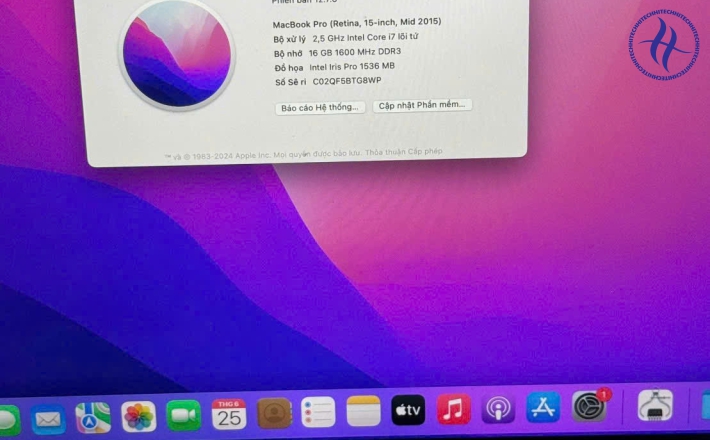710x440 pixels.
Task: Launch the Apple TV app
Action: [408, 410]
